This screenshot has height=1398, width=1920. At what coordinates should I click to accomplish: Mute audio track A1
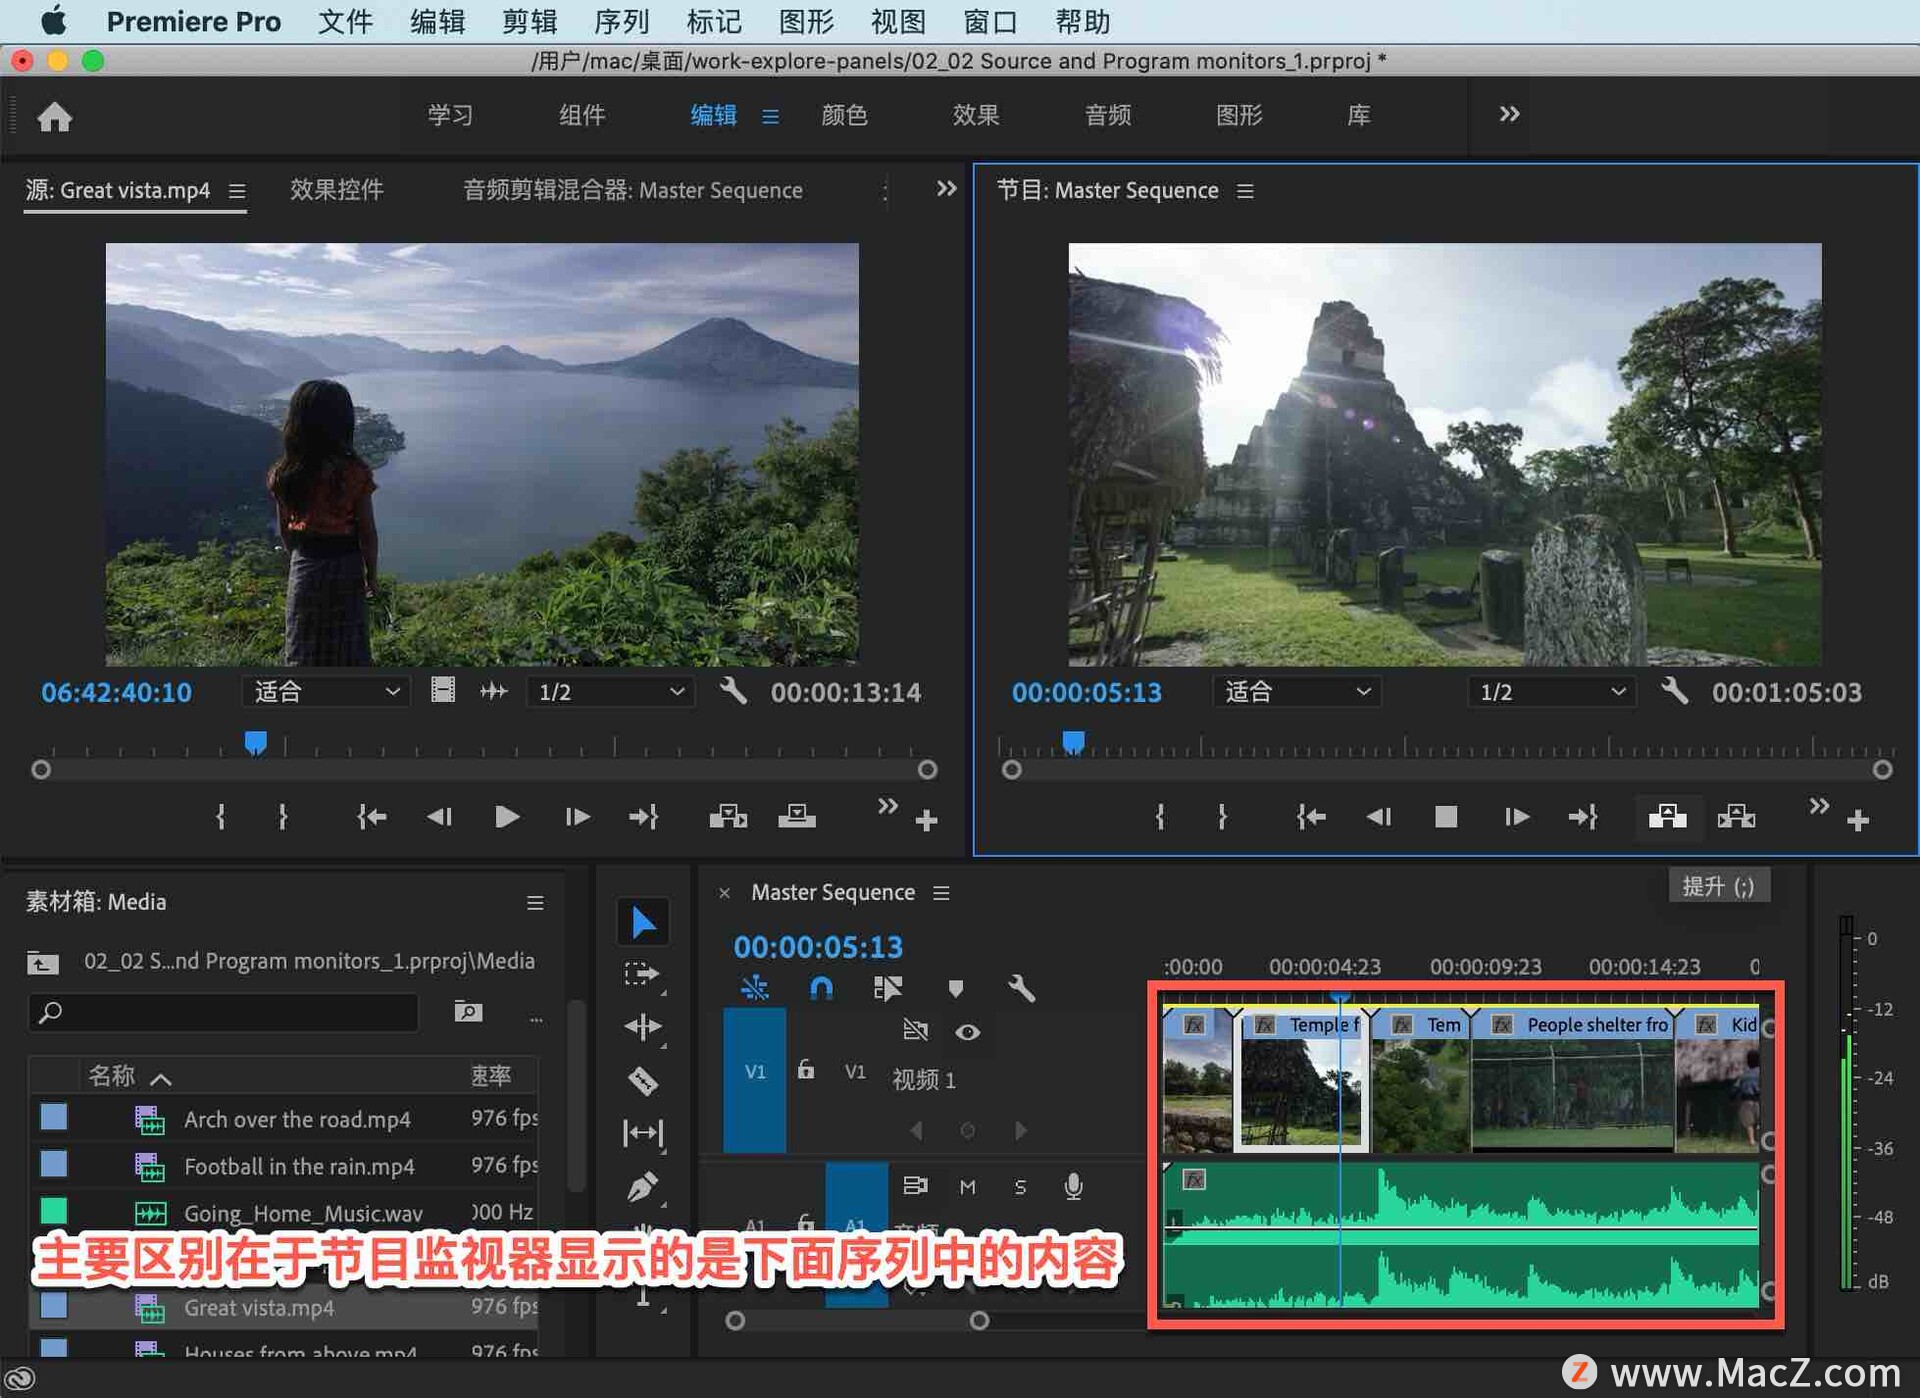967,1186
